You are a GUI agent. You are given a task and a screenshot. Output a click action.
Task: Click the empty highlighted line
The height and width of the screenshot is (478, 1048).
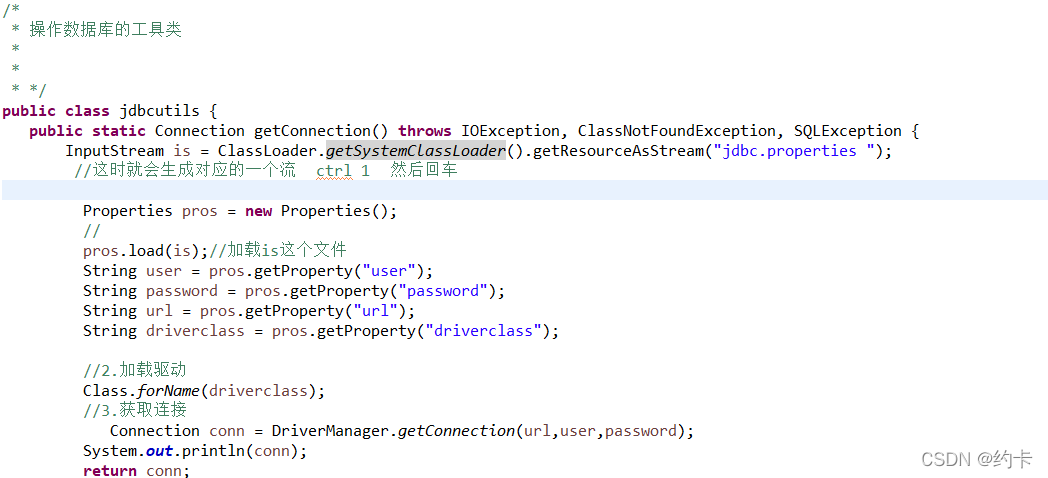click(x=524, y=190)
